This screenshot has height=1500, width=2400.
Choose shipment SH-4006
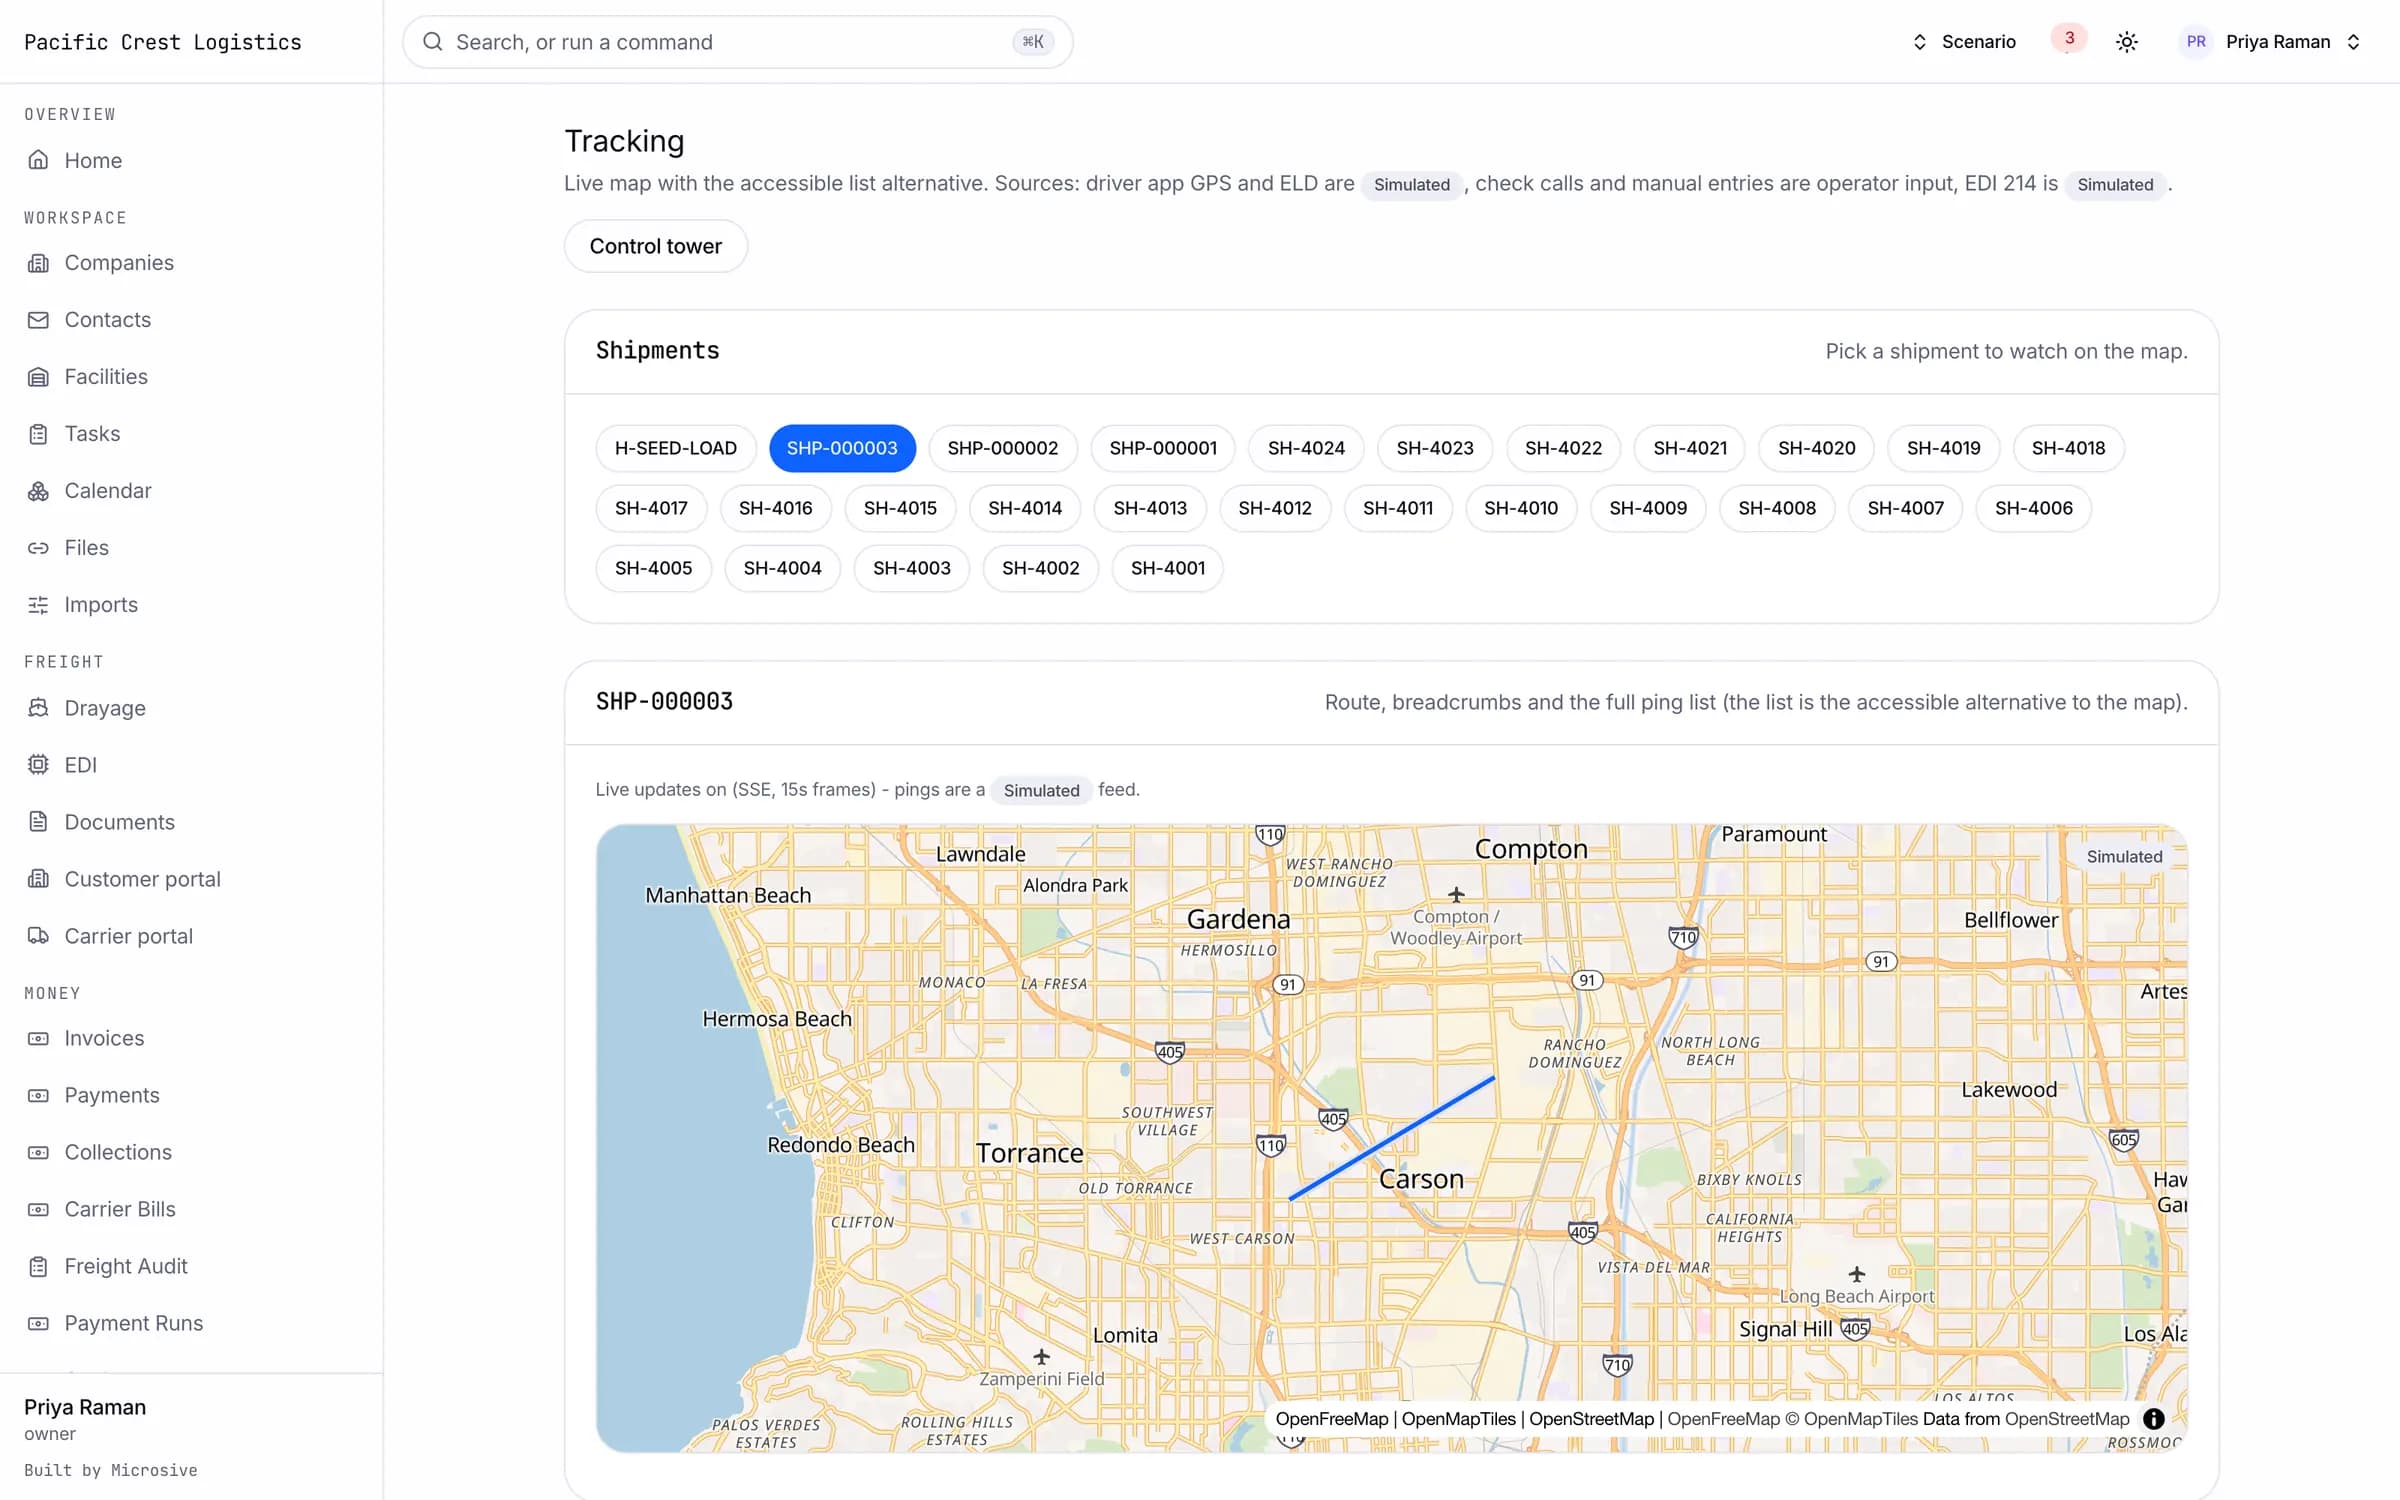tap(2034, 508)
